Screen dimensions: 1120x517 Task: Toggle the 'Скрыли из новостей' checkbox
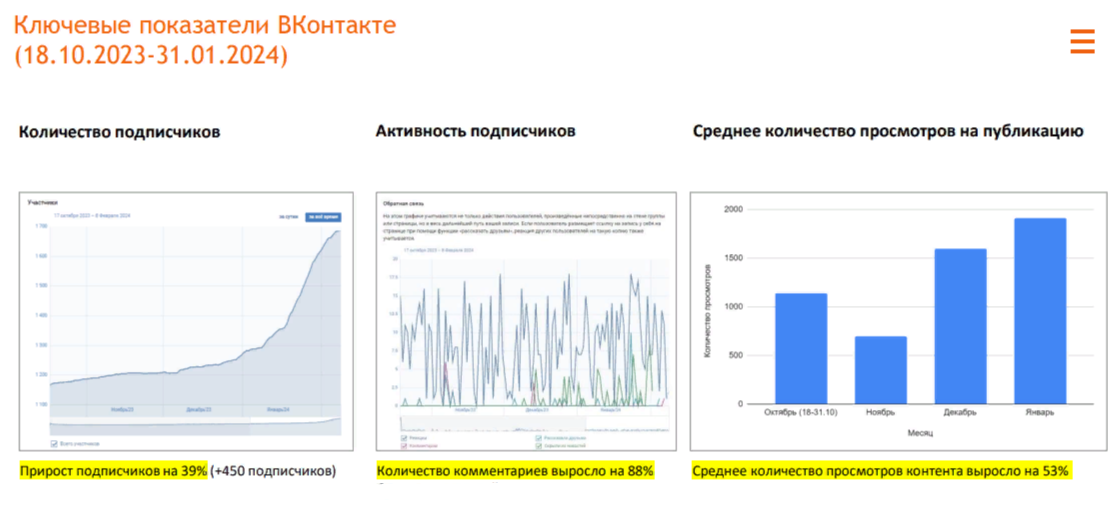coord(539,446)
